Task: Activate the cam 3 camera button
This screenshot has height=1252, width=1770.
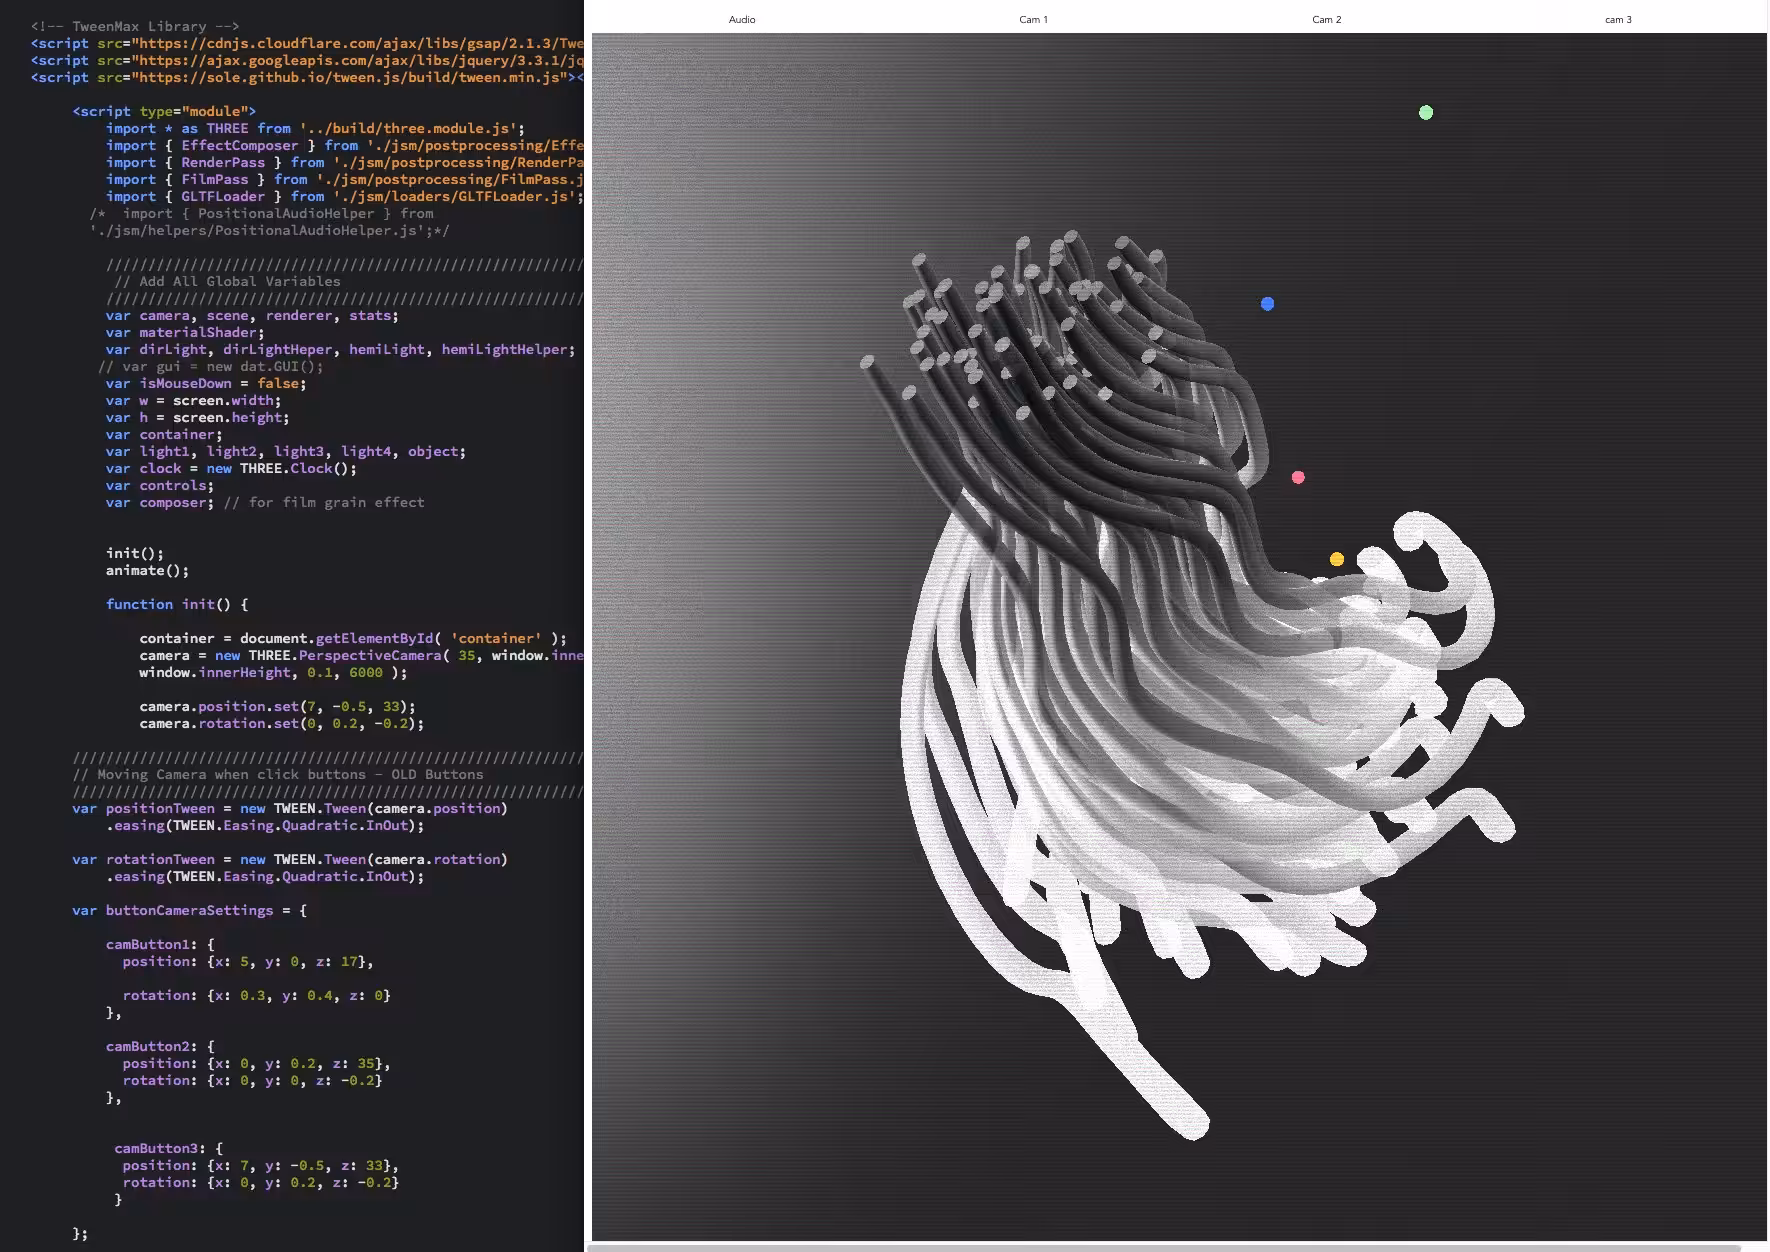Action: [x=1618, y=19]
